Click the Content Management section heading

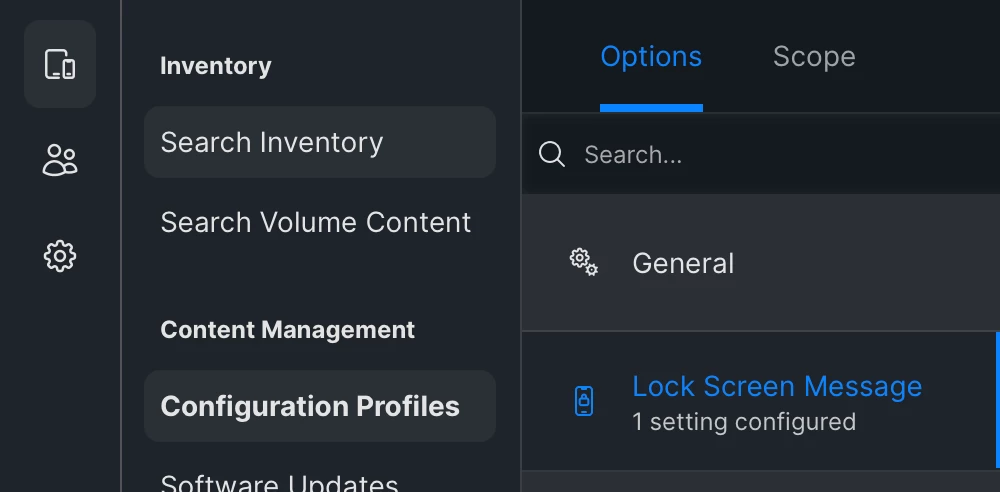coord(288,330)
